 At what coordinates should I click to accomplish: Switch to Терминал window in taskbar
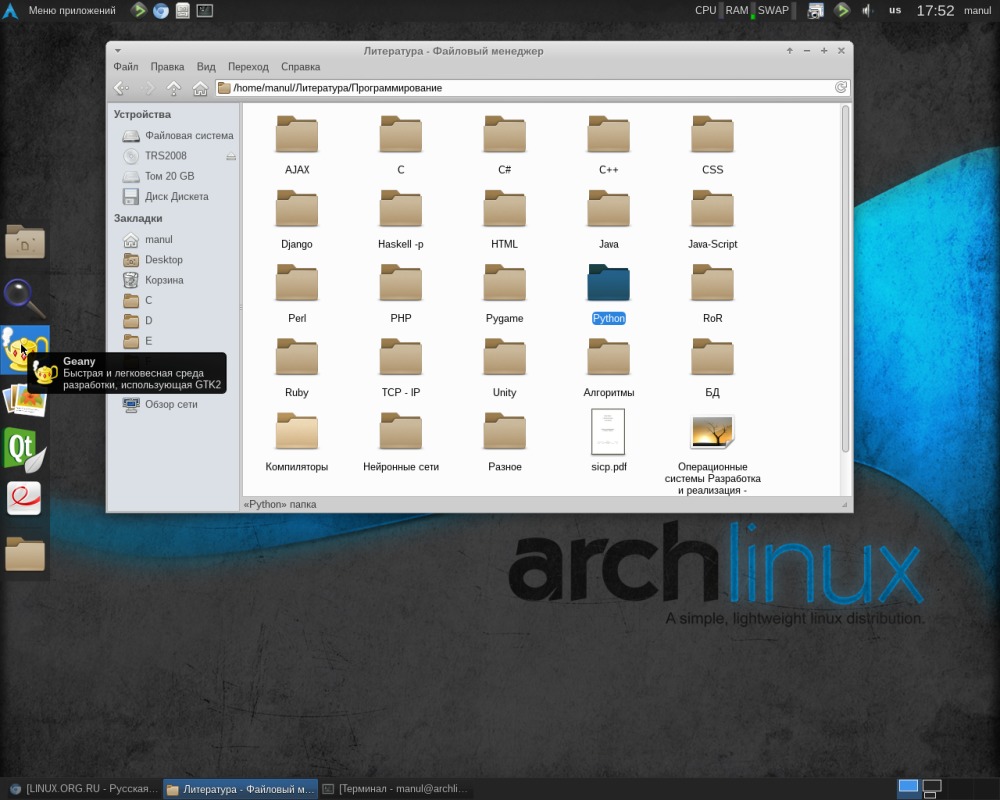tap(395, 789)
